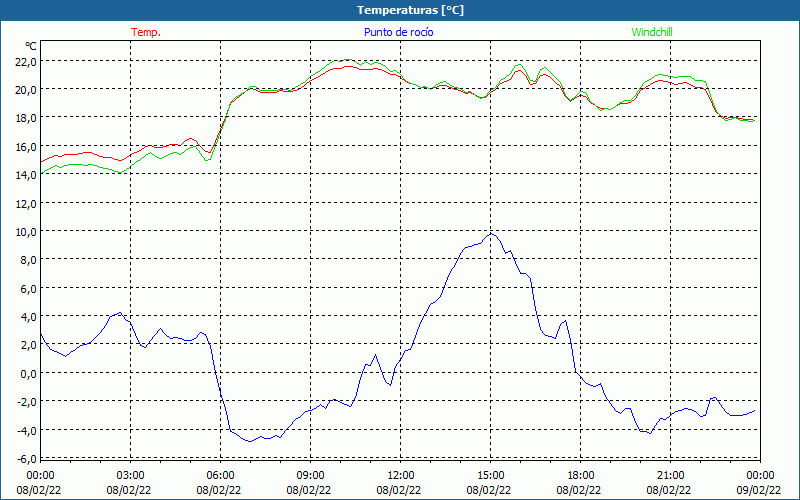800x500 pixels.
Task: Click the 16,0 y-axis label
Action: tap(26, 146)
